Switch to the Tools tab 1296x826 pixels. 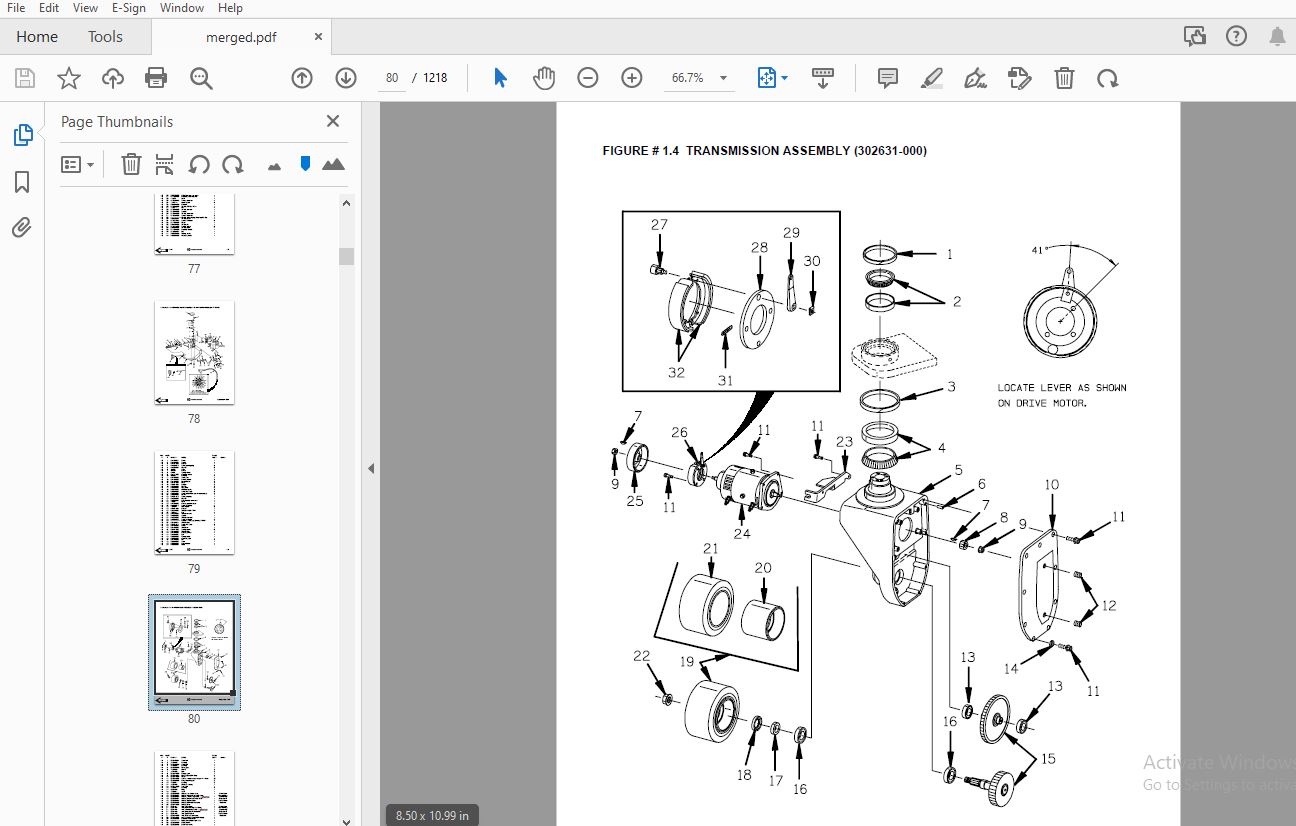[105, 37]
